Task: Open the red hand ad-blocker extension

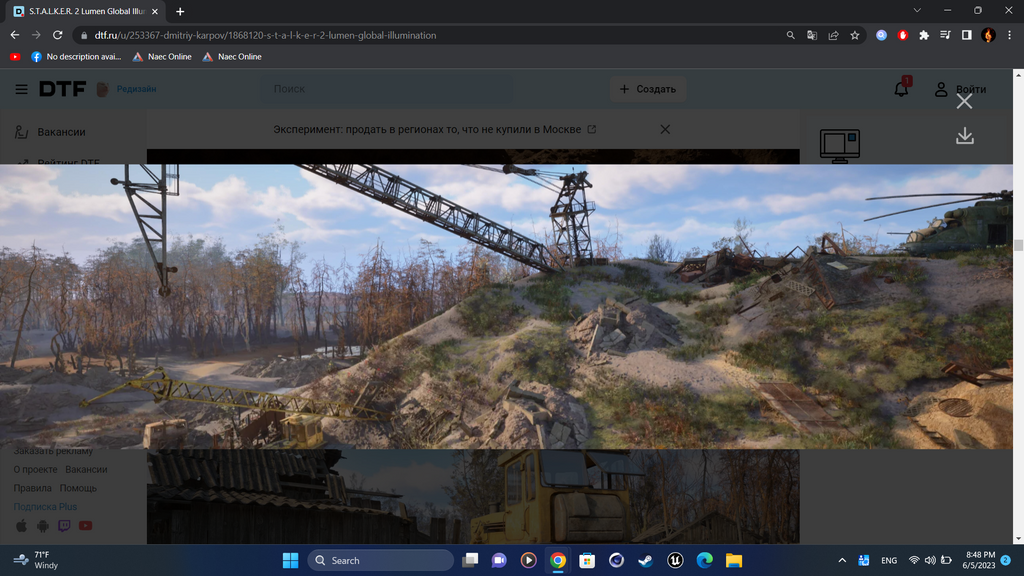Action: coord(903,35)
